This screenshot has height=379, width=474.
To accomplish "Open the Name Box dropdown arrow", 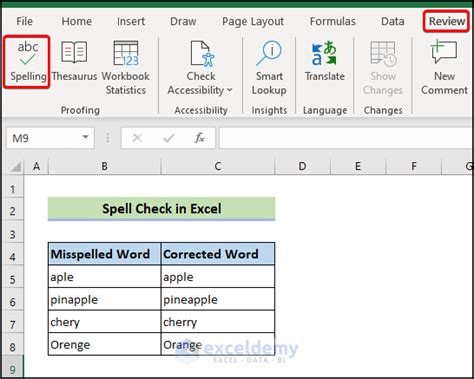I will tap(86, 137).
